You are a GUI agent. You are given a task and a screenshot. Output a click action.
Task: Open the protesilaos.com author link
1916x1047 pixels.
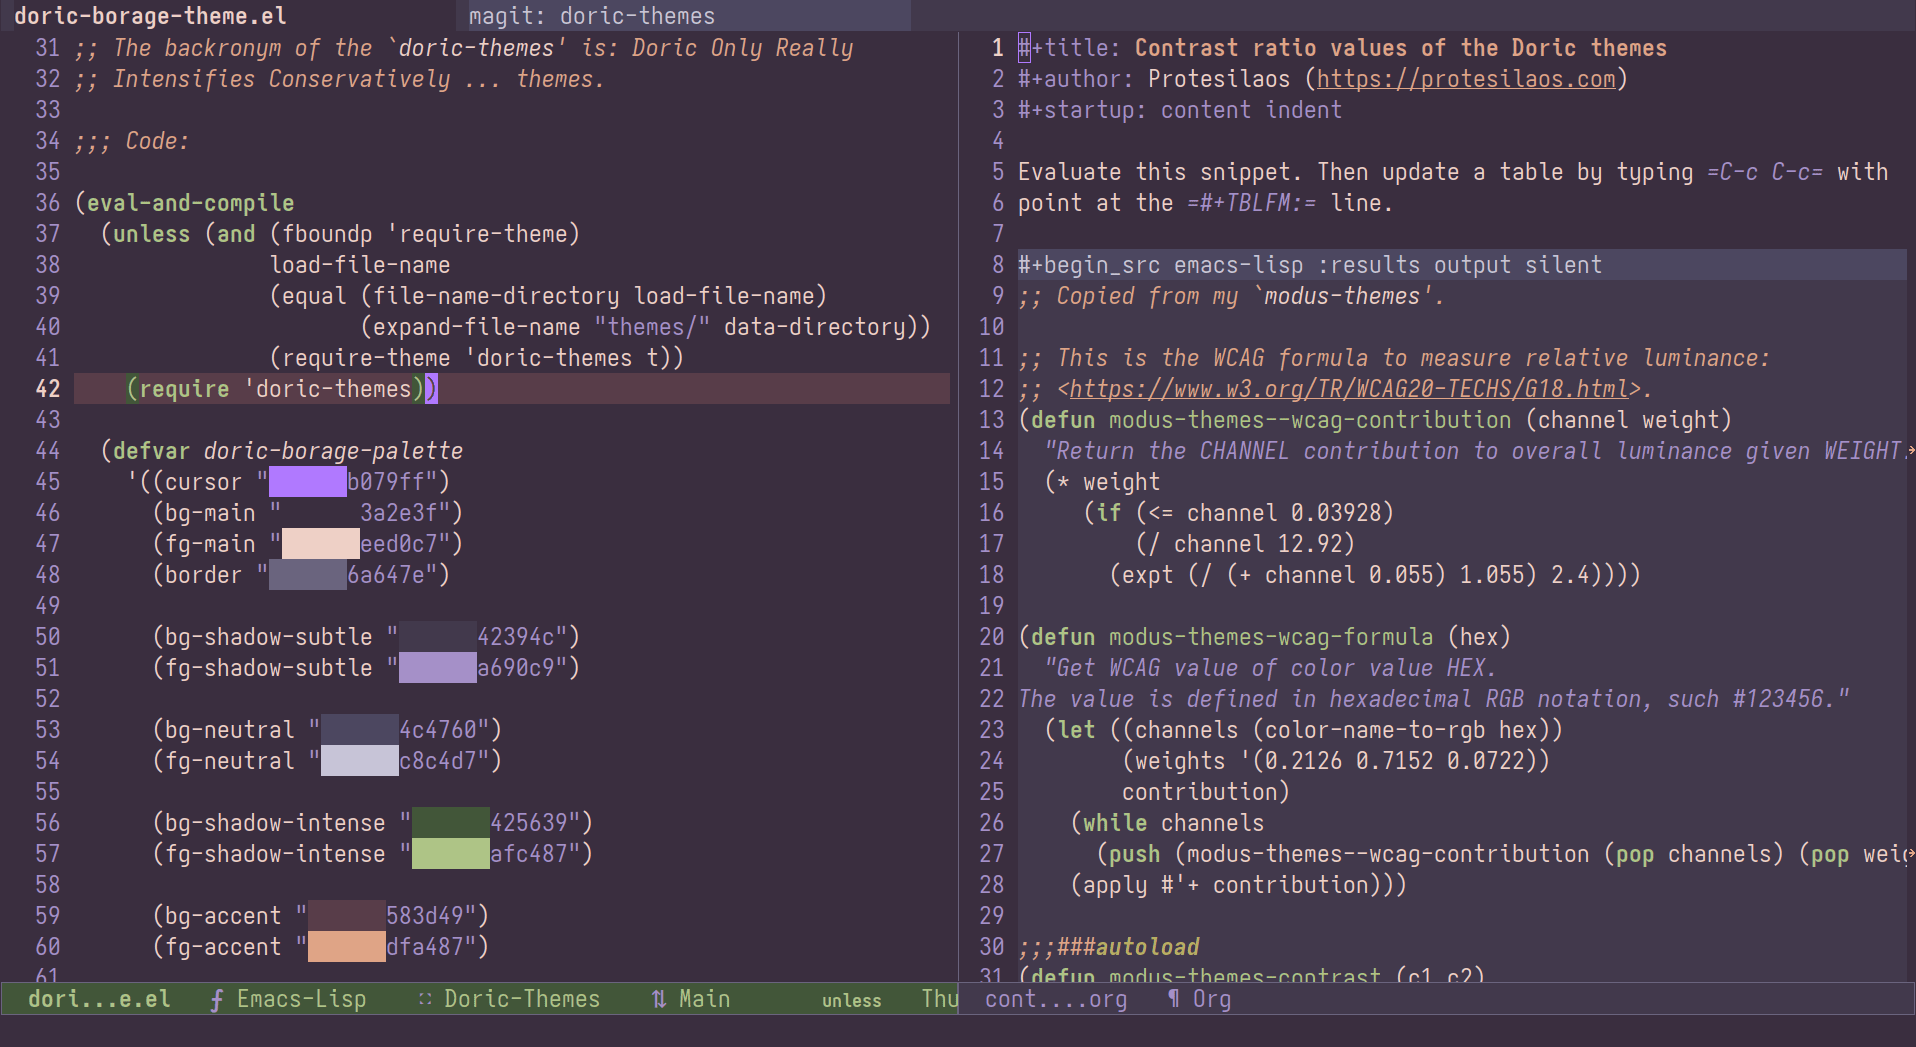pos(1466,79)
